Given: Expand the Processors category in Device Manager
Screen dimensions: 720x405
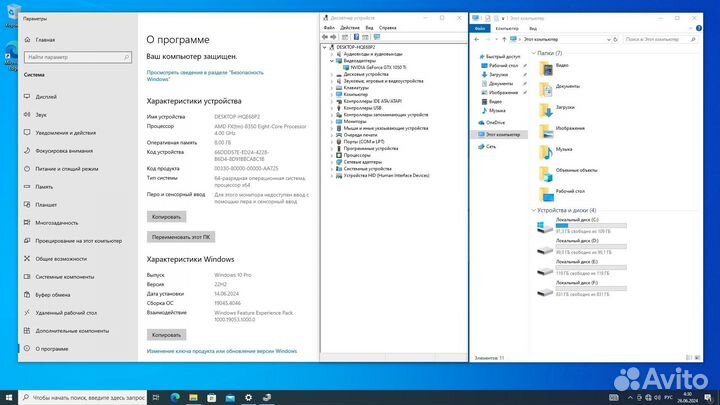Looking at the screenshot, I should pyautogui.click(x=332, y=155).
